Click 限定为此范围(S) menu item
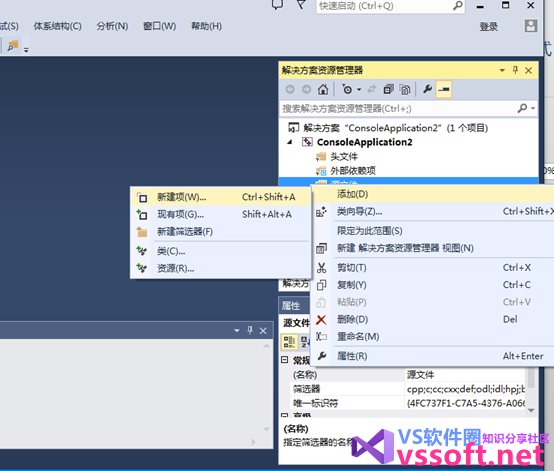 pos(432,231)
